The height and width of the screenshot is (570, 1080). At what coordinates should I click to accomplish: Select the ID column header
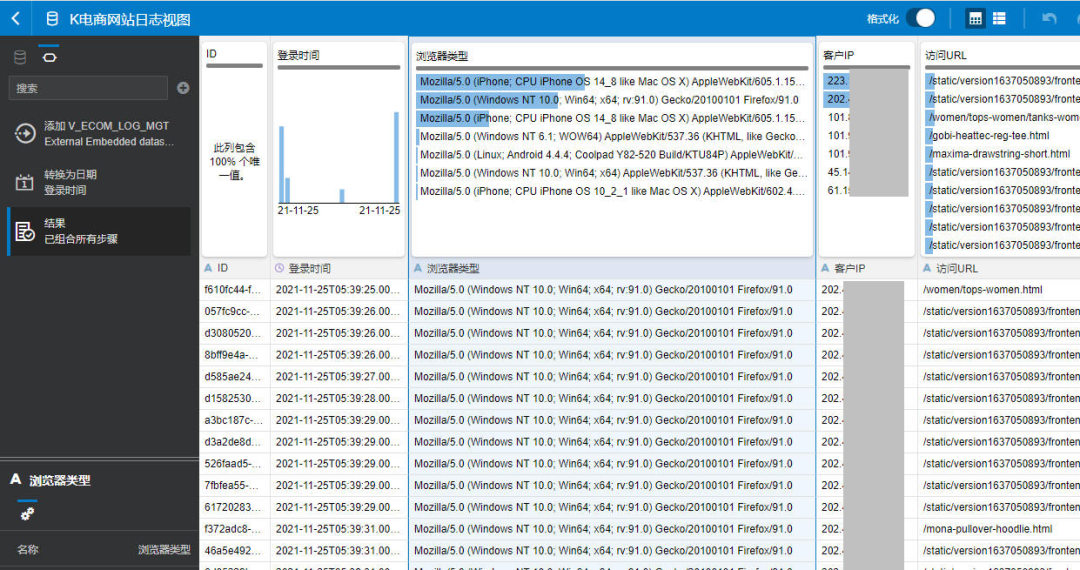pyautogui.click(x=235, y=268)
